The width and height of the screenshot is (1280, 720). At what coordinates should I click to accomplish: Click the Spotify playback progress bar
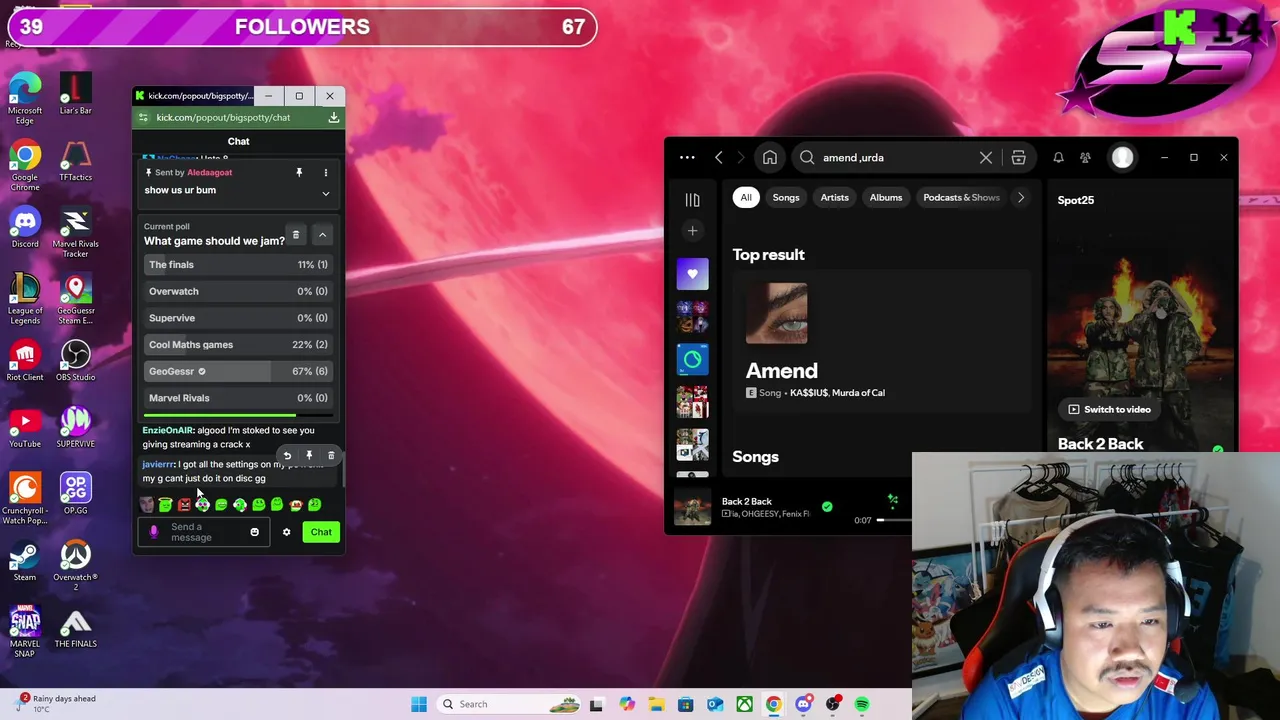point(895,520)
